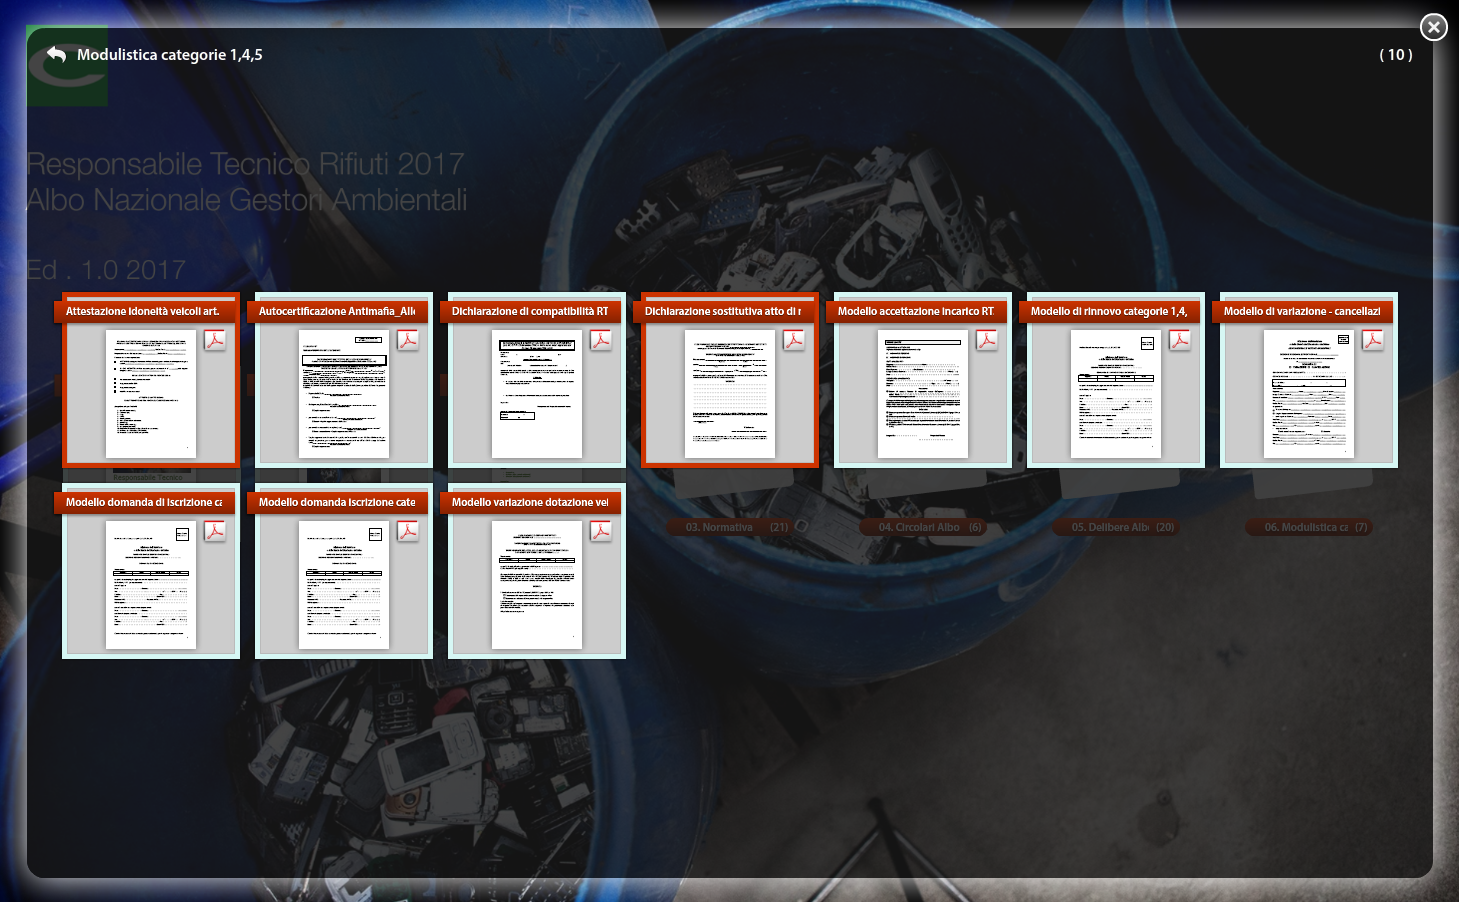Select Modello variazione dotazione veicoli title
The height and width of the screenshot is (902, 1459).
coord(530,502)
